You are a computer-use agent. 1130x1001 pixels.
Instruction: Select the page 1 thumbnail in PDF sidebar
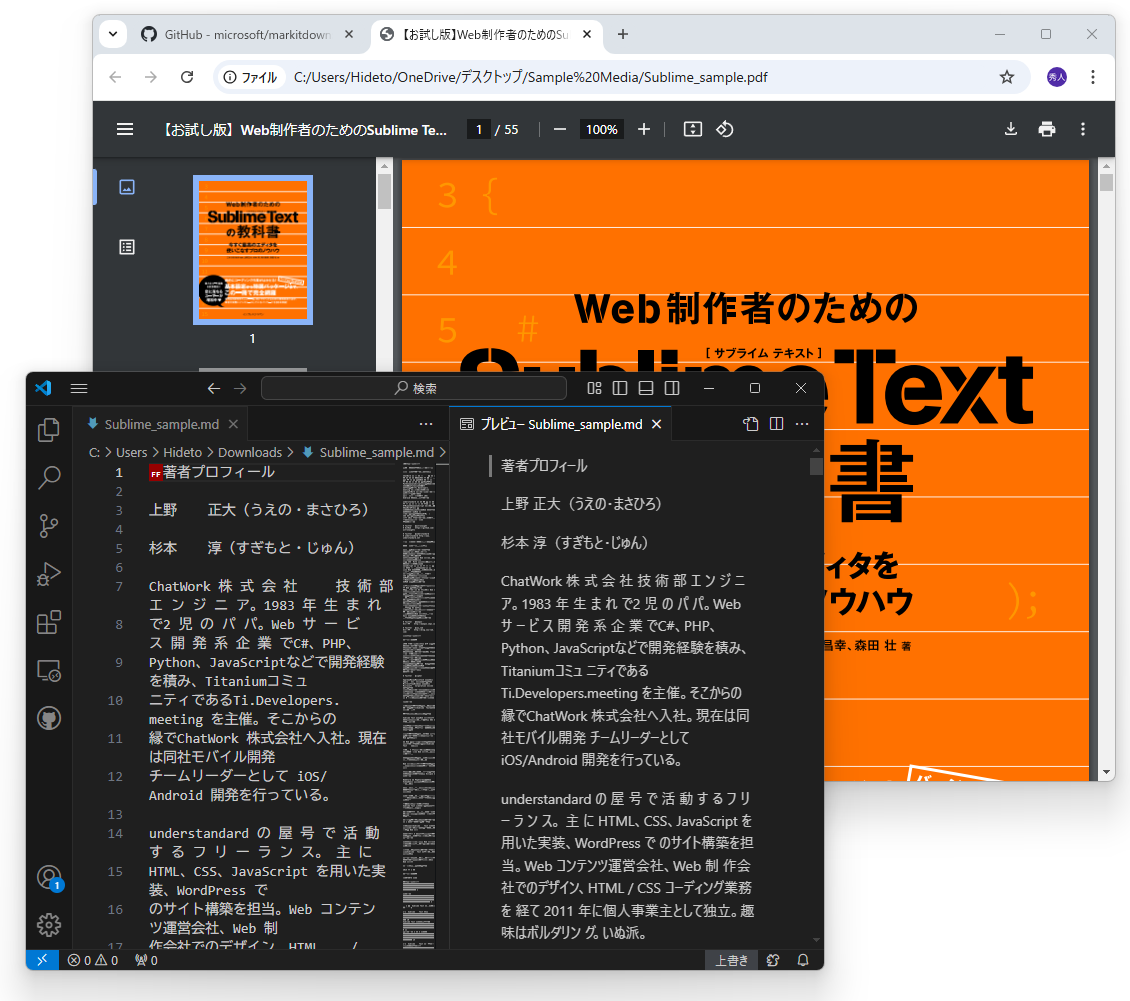pos(252,250)
